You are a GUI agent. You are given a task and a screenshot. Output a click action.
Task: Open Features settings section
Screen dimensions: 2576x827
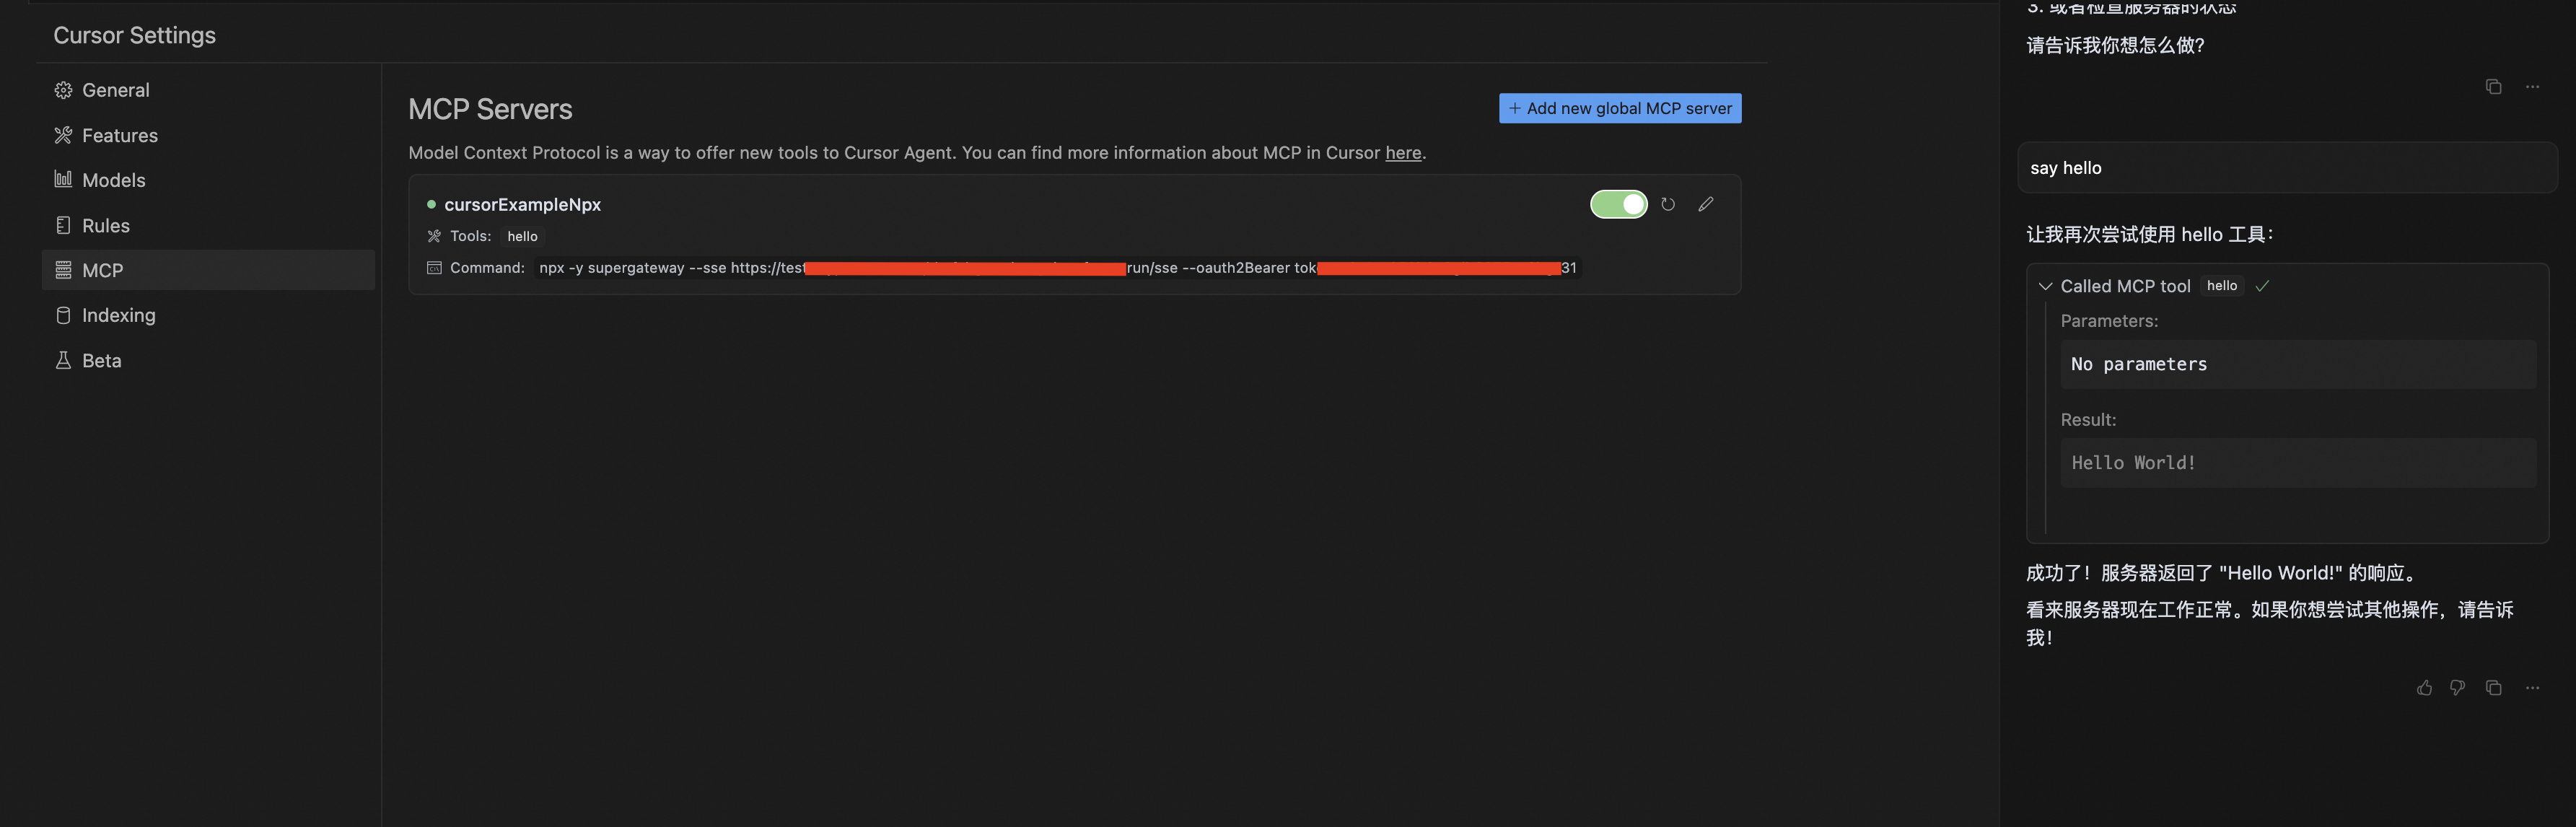(x=119, y=135)
